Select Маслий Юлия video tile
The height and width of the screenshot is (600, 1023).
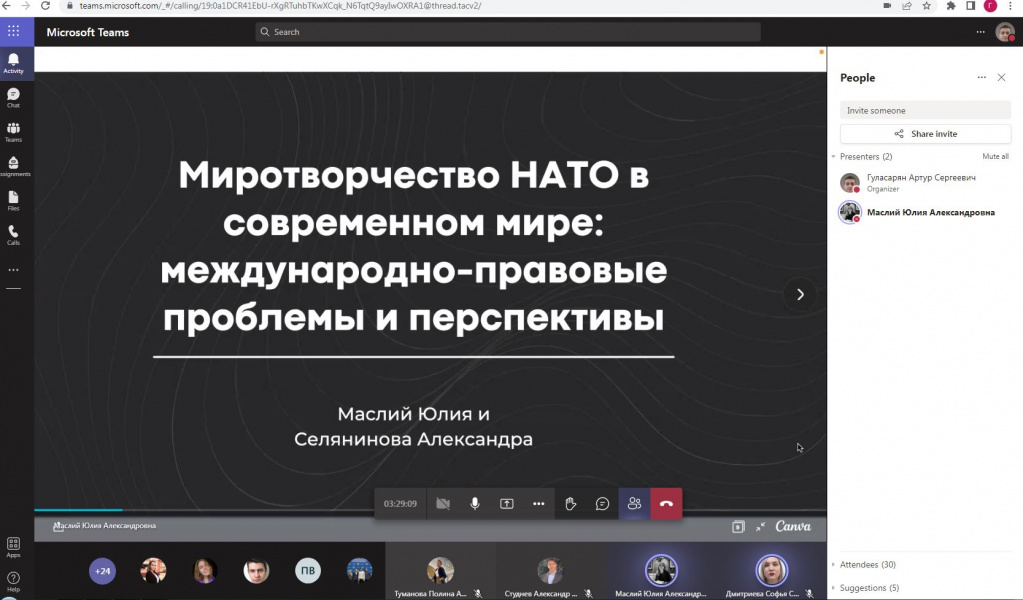[x=661, y=572]
